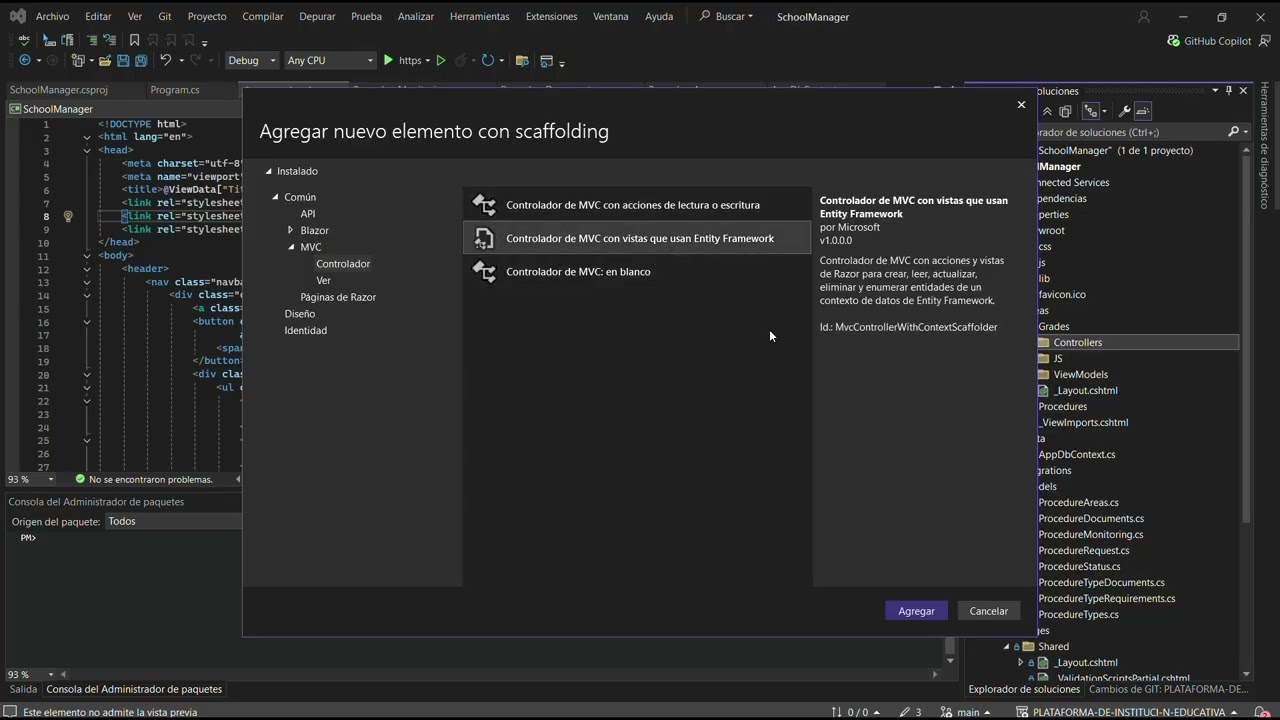
Task: Open ProcedureRequest.cs in Solution Explorer
Action: pyautogui.click(x=1083, y=551)
